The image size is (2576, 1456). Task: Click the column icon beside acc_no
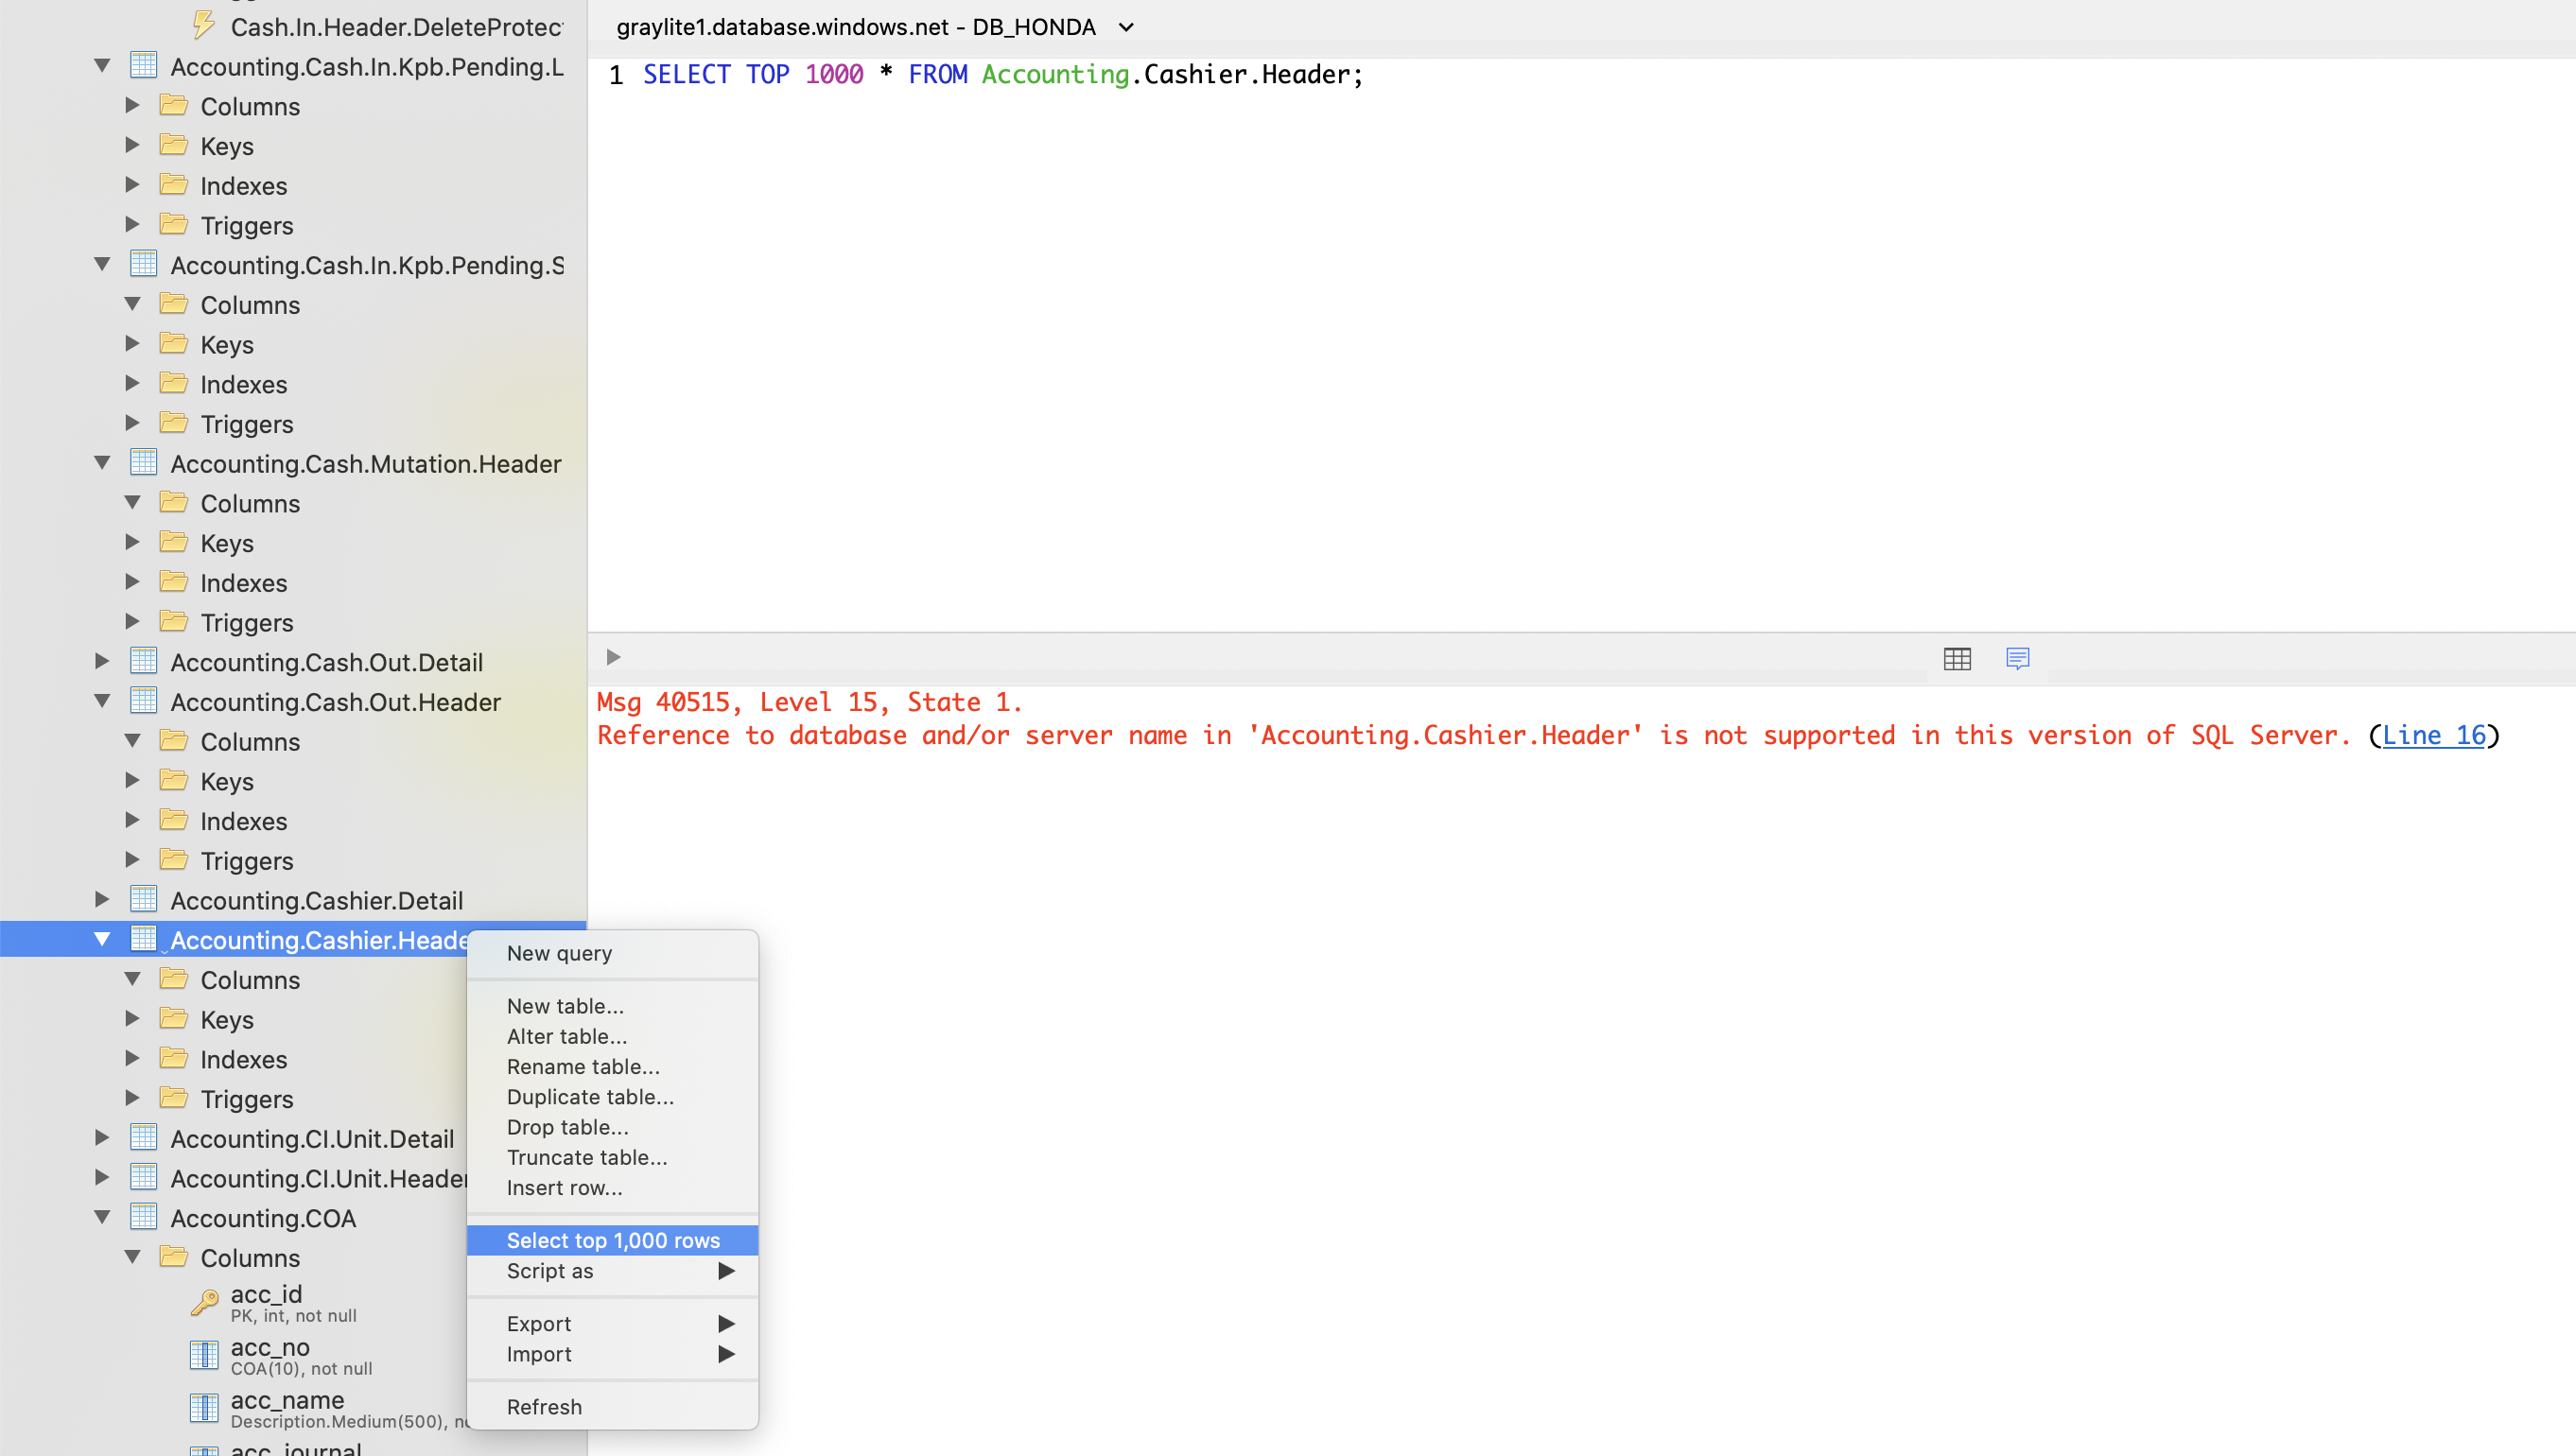(204, 1355)
